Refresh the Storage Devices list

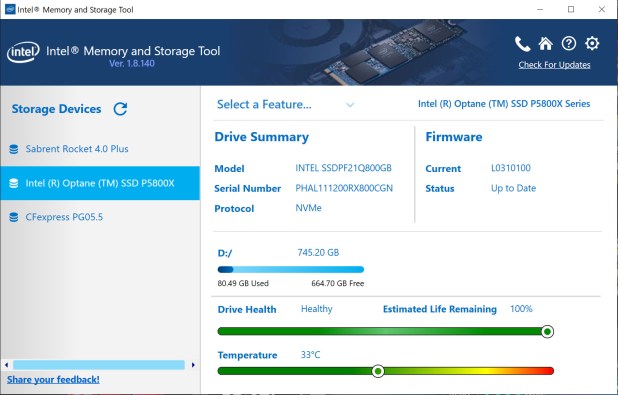click(x=120, y=109)
